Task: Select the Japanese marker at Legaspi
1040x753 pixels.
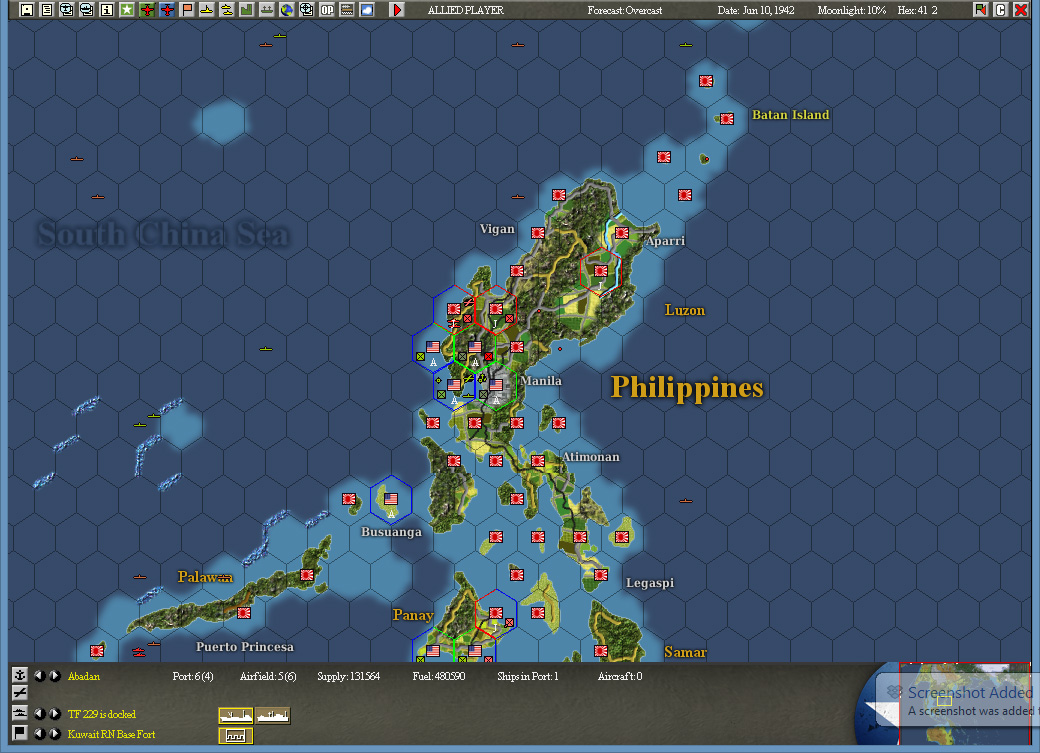Action: point(601,575)
